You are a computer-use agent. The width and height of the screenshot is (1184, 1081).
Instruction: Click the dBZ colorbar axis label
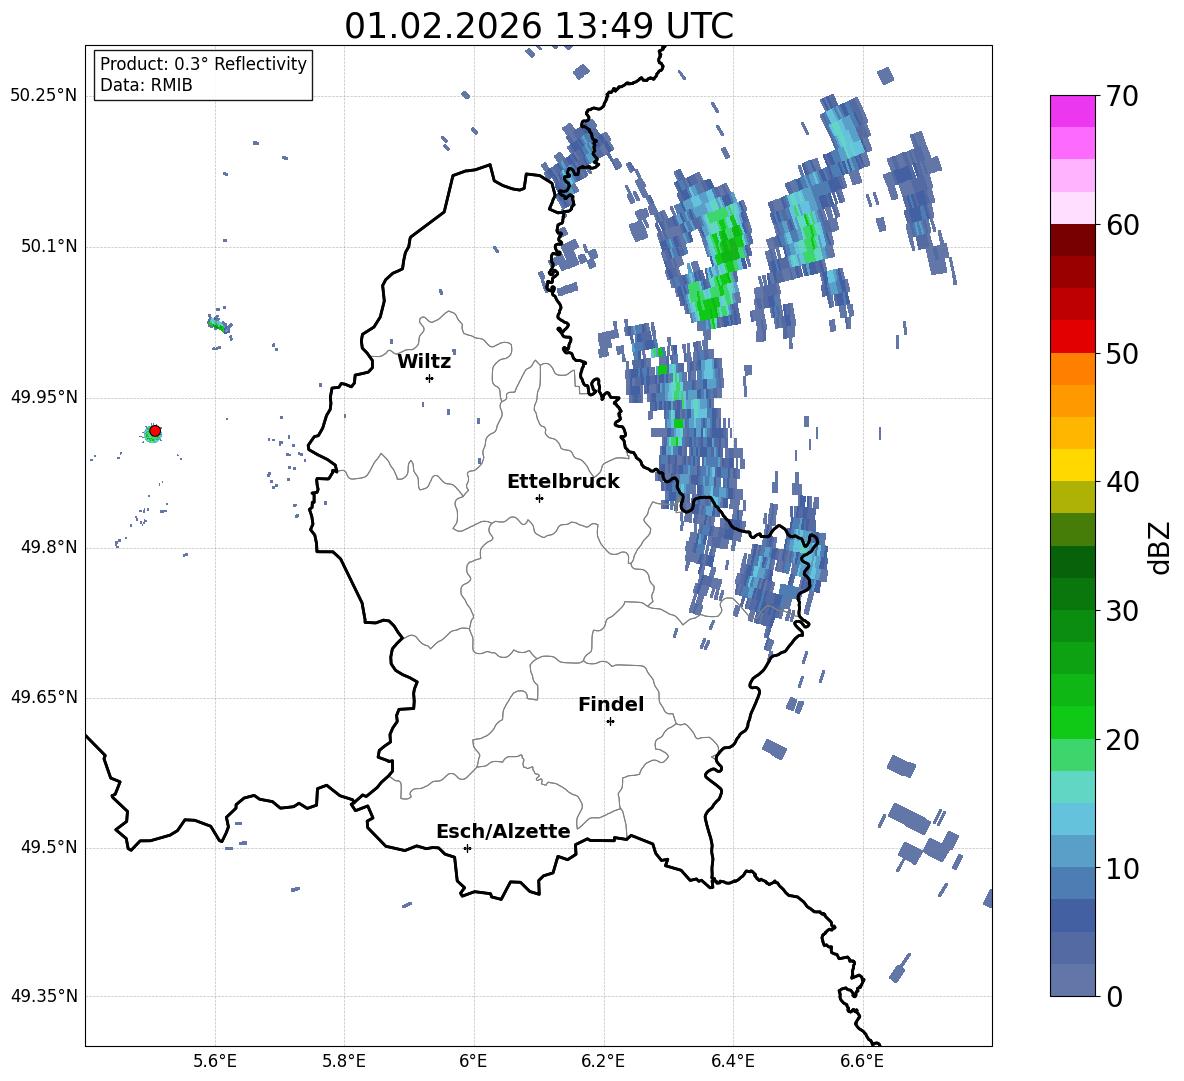pos(1159,547)
